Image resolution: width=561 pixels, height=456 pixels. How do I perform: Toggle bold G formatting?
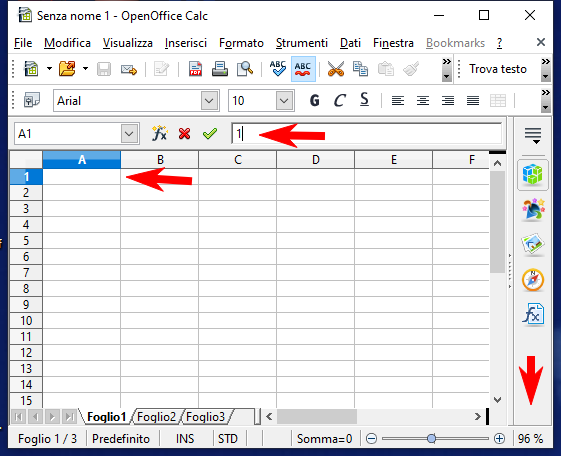tap(314, 100)
